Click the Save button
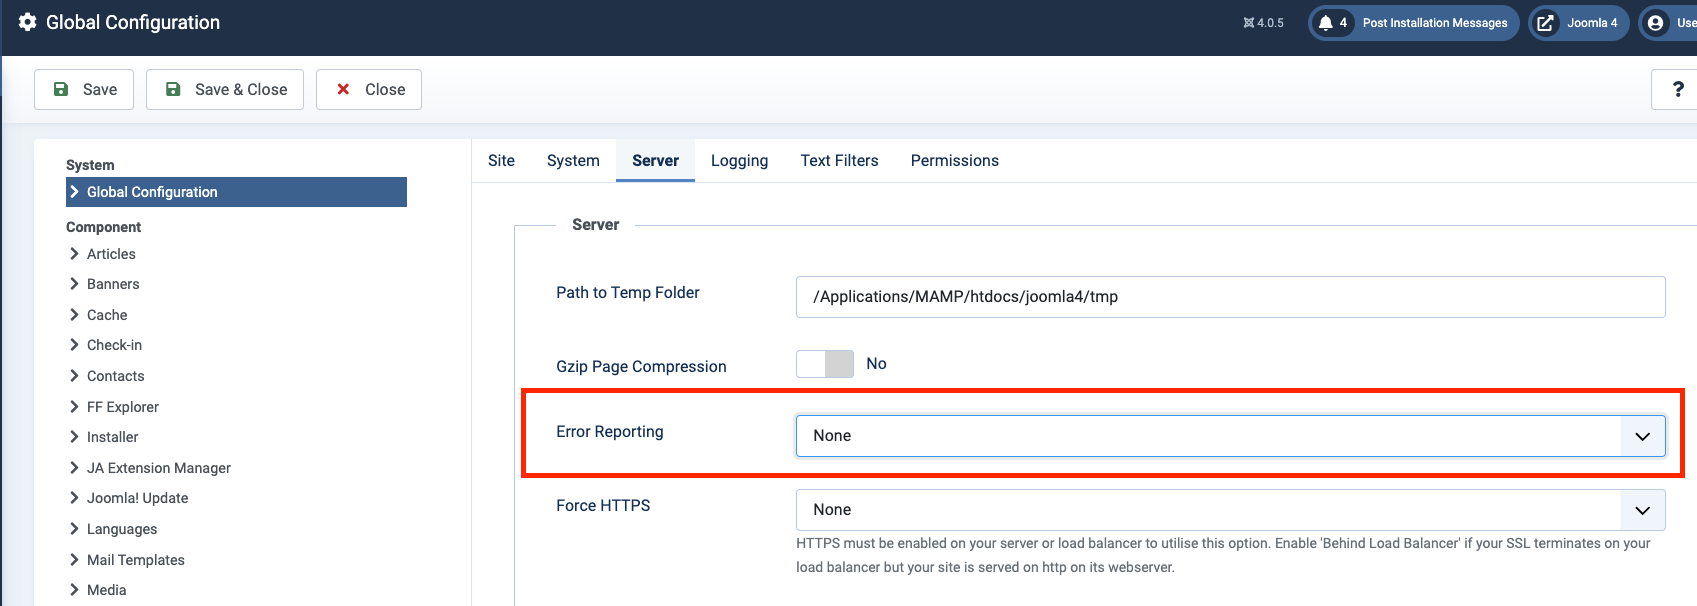Screen dimensions: 1697x606 pos(84,90)
